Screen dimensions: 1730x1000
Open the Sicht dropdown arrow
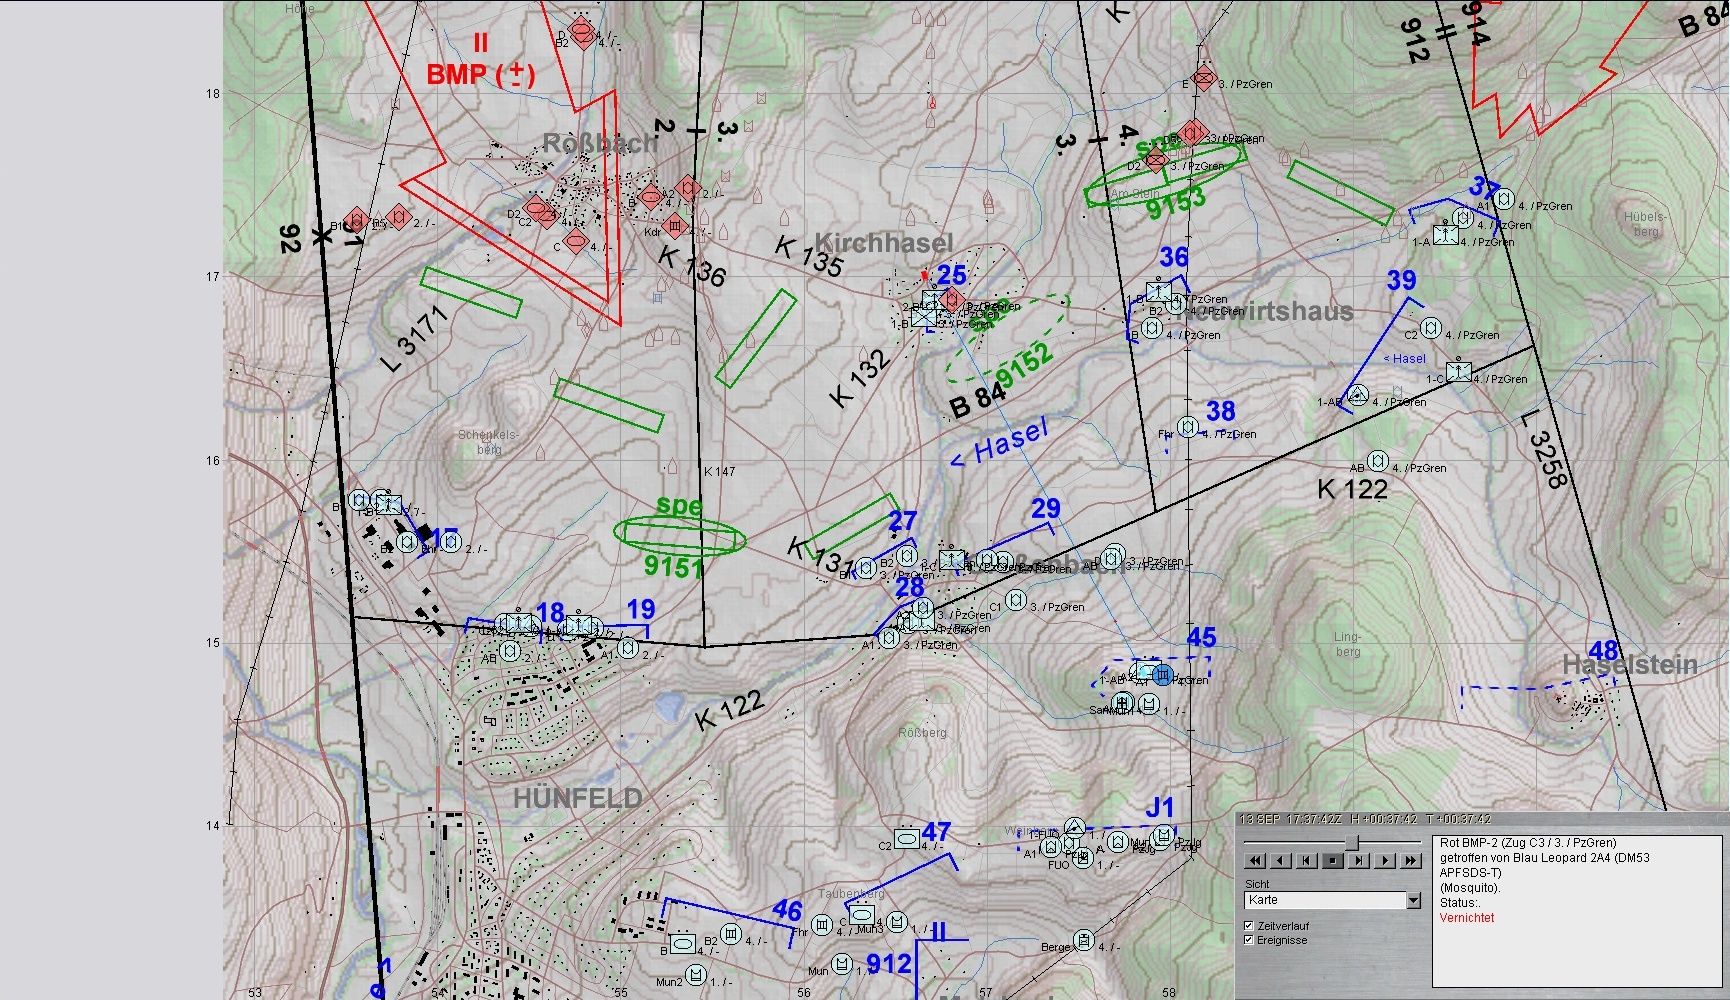[1413, 901]
